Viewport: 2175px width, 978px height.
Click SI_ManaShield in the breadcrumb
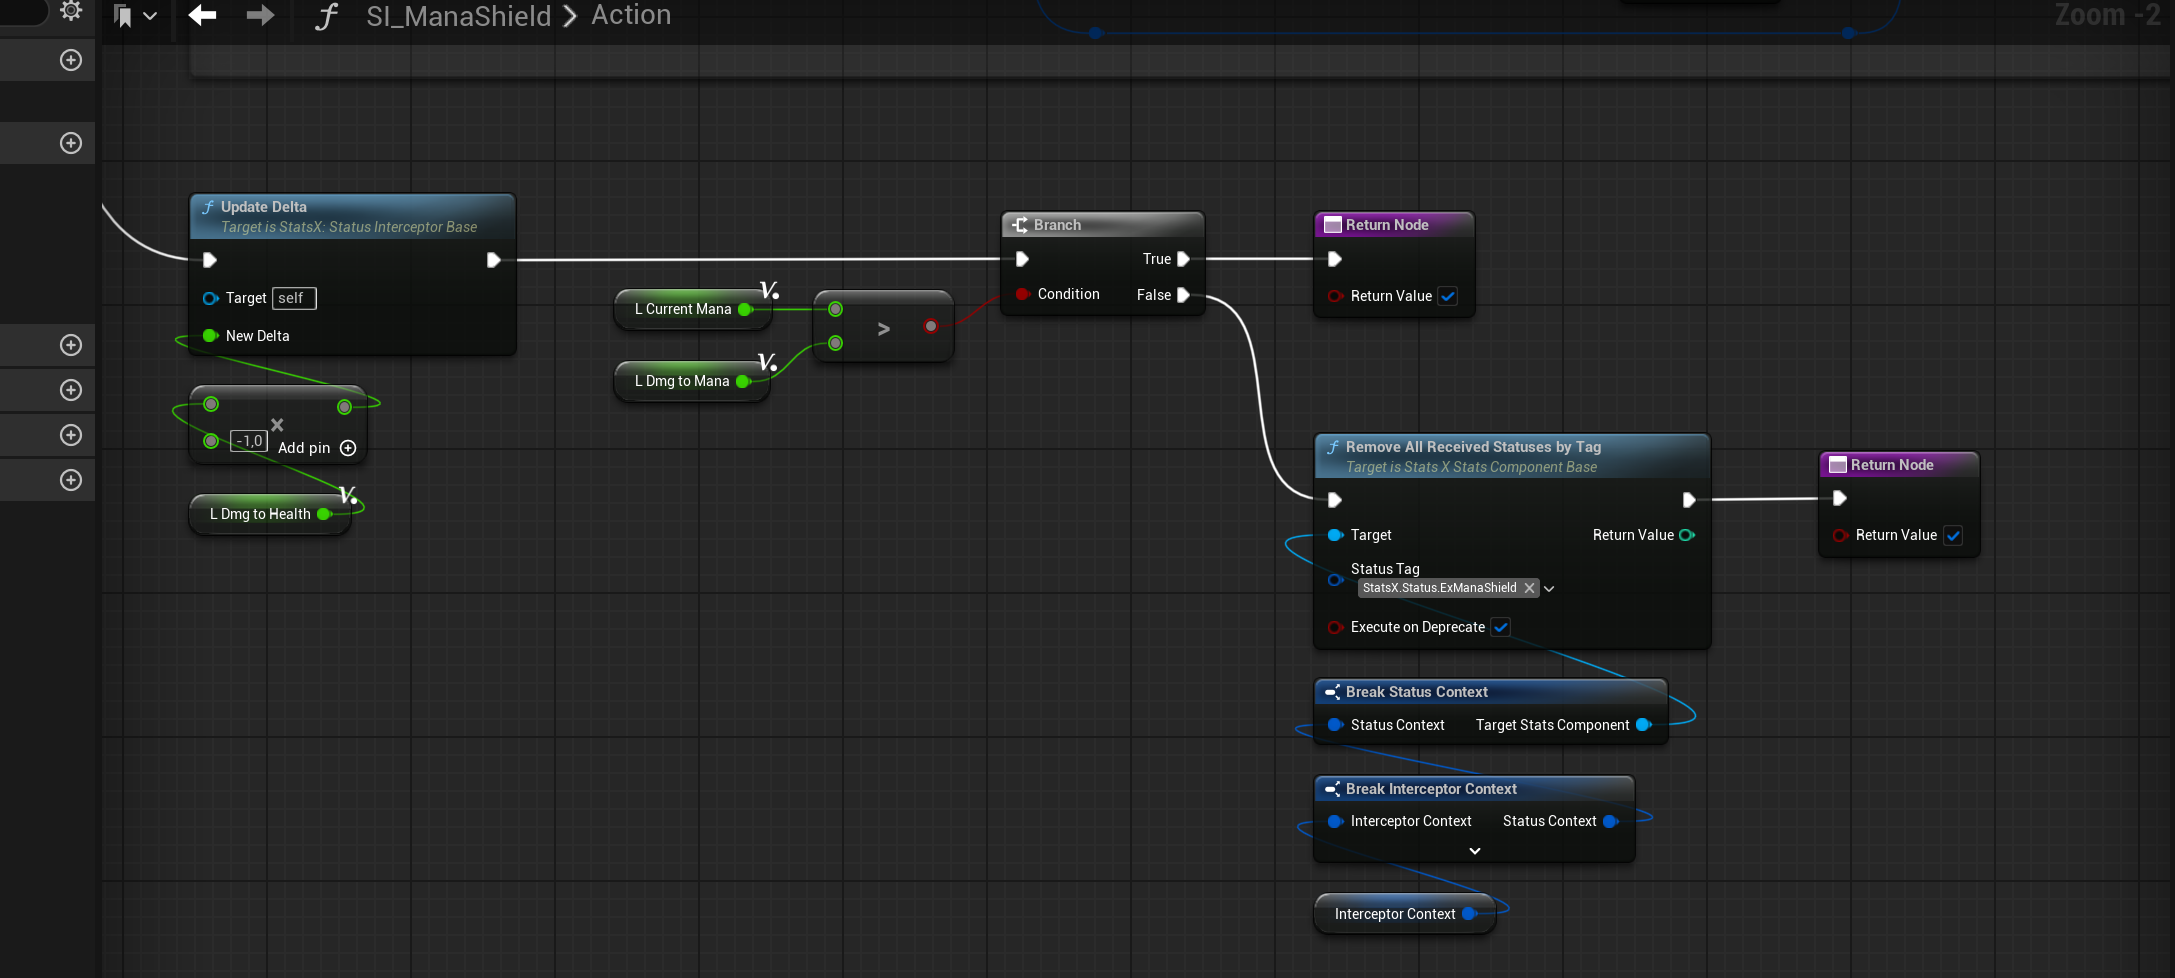click(x=458, y=16)
